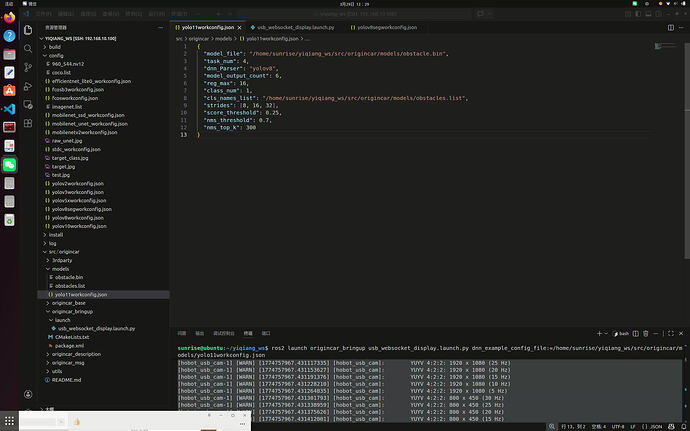Open the Ports panel tab
Screen dimensions: 690x431
click(x=266, y=334)
